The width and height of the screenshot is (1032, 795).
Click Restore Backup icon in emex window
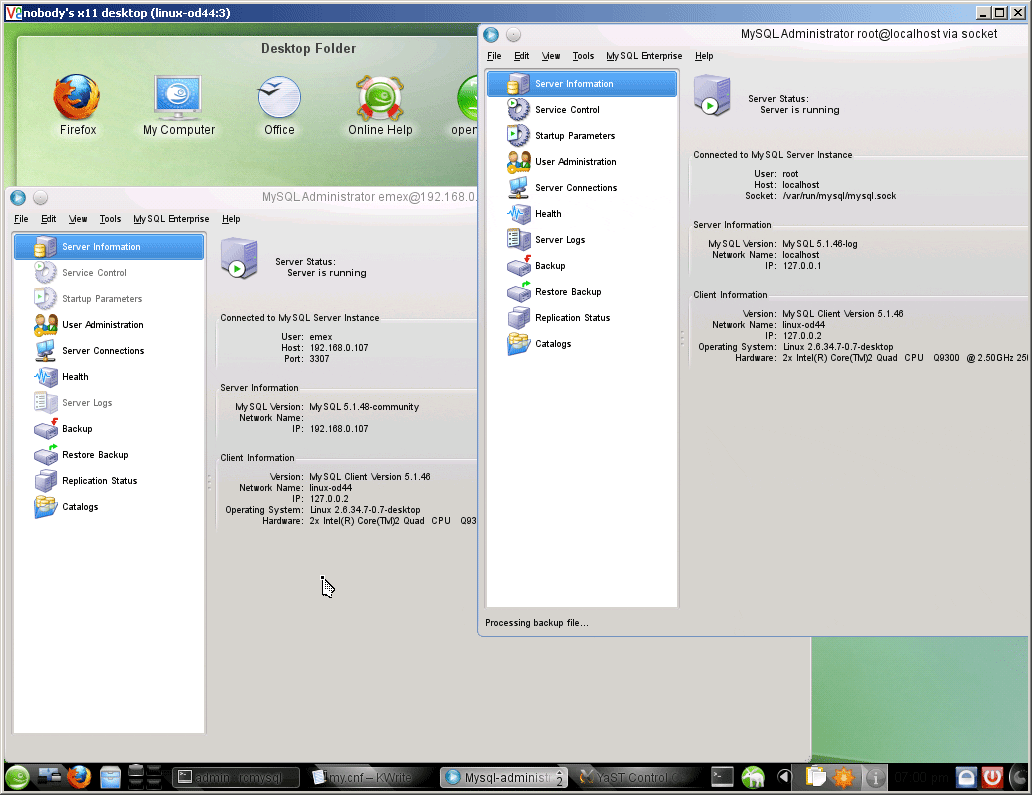pyautogui.click(x=45, y=455)
